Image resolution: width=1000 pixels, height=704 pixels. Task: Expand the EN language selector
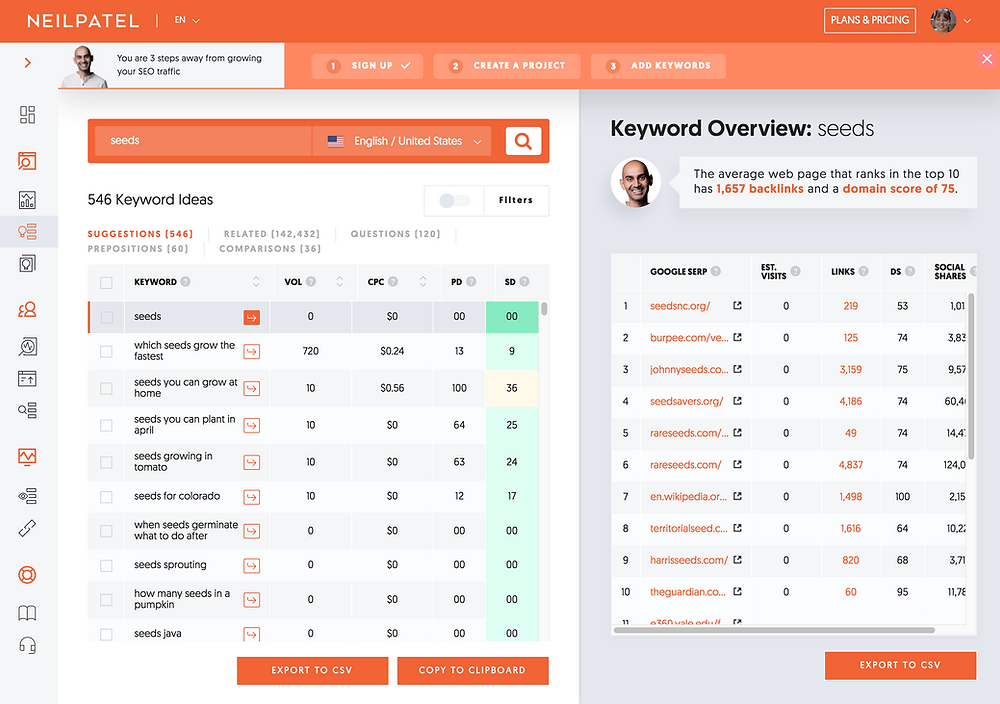tap(187, 20)
